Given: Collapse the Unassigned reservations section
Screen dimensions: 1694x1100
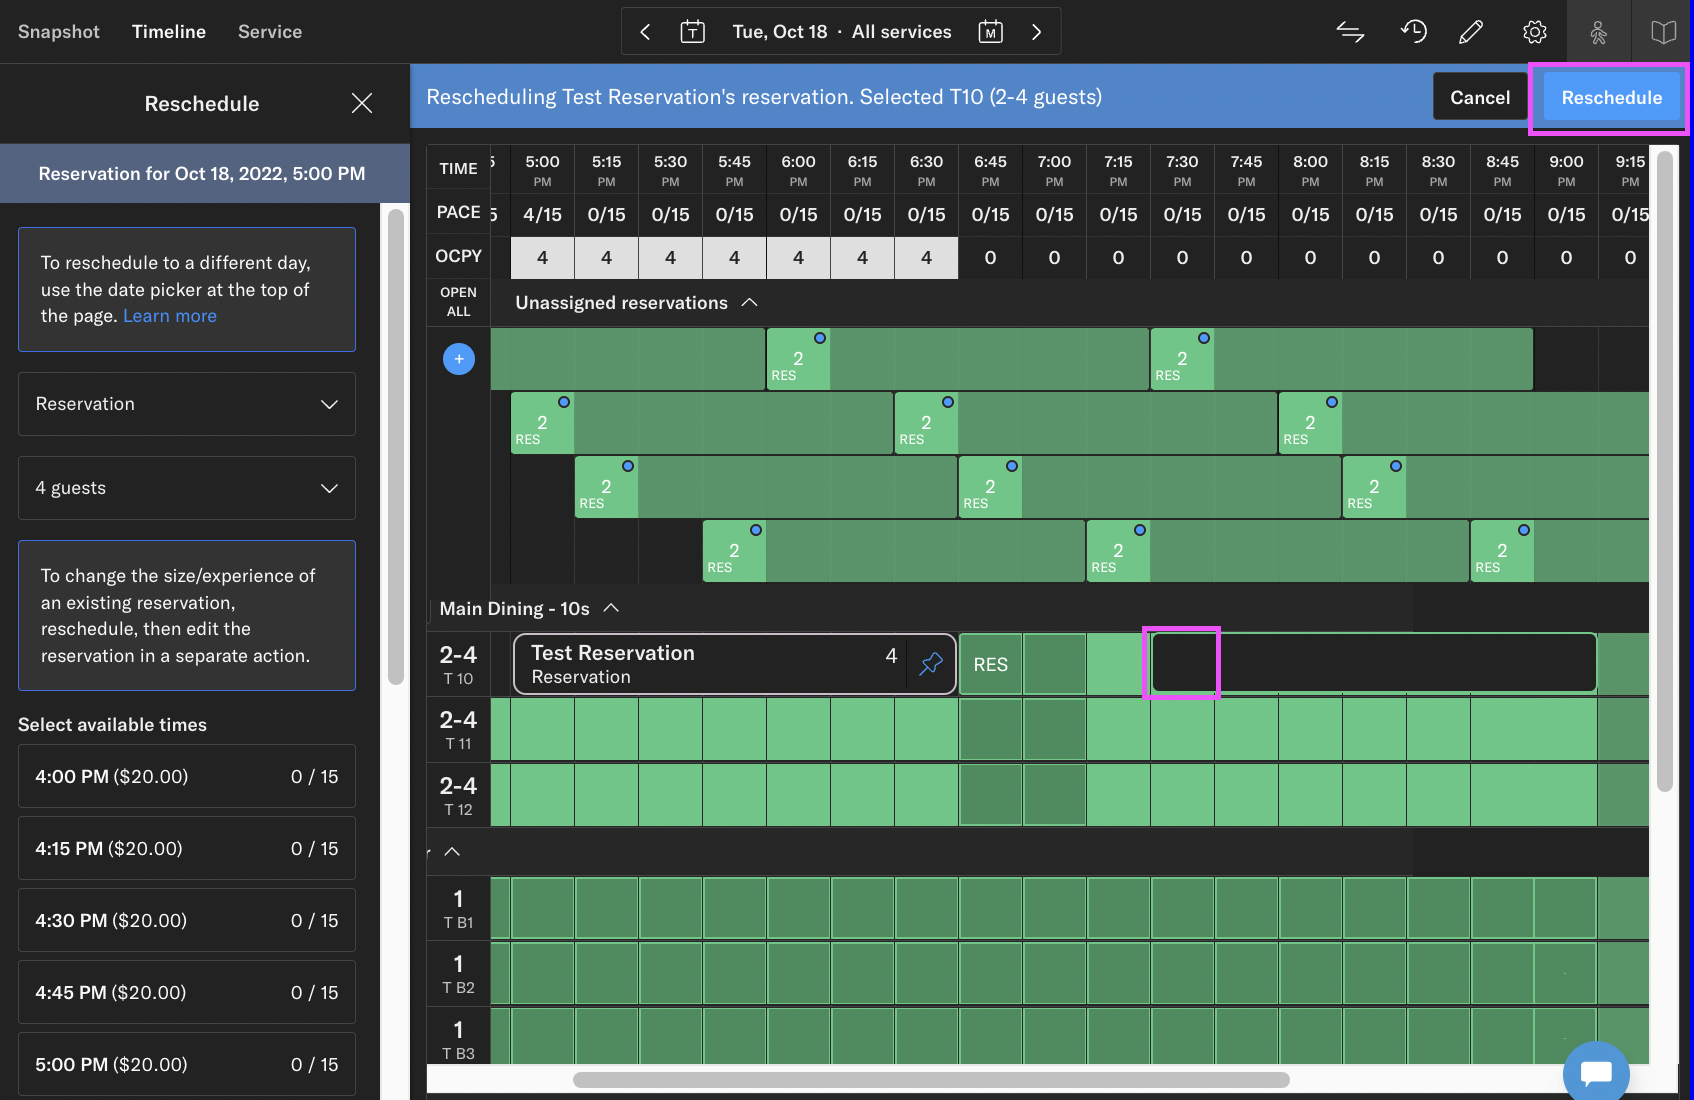Looking at the screenshot, I should 750,303.
